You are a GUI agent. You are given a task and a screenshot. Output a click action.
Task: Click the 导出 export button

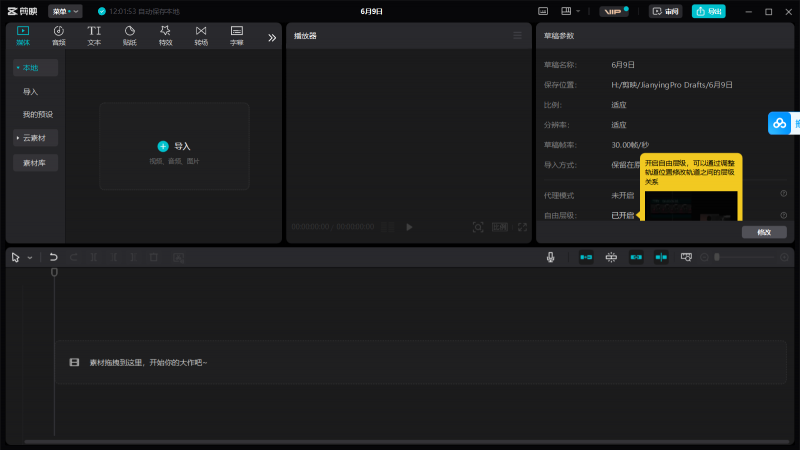tap(709, 11)
